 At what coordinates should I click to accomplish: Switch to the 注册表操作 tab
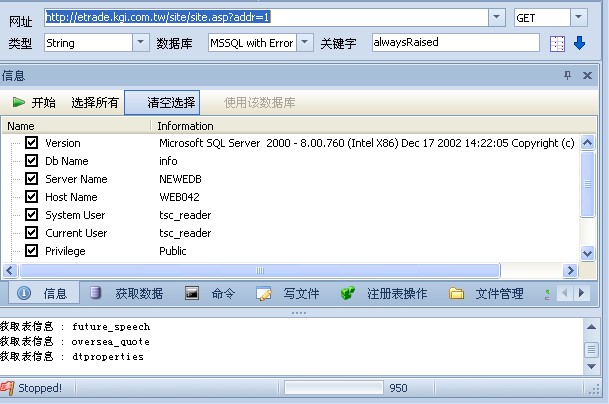[x=384, y=293]
